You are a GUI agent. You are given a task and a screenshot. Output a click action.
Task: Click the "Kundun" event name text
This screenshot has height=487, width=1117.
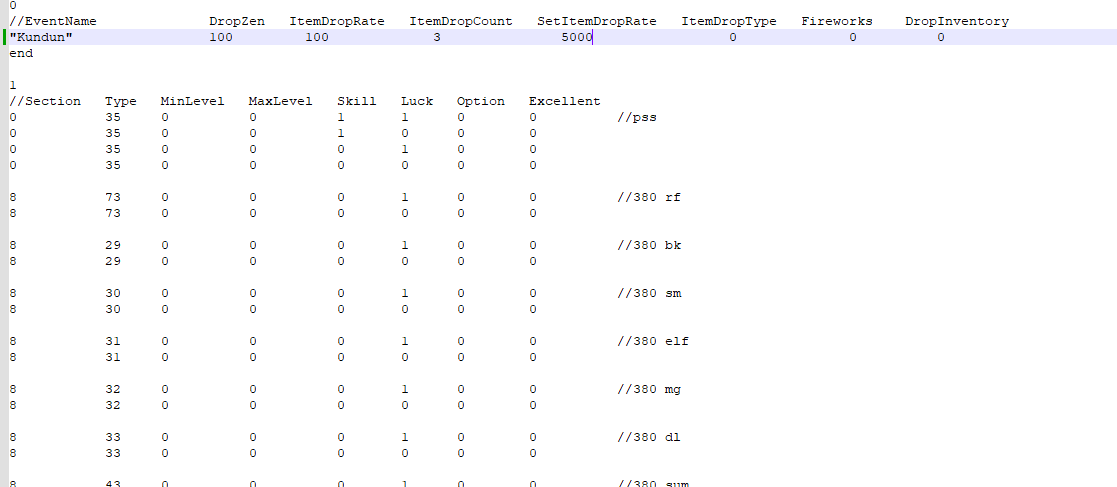tap(41, 37)
